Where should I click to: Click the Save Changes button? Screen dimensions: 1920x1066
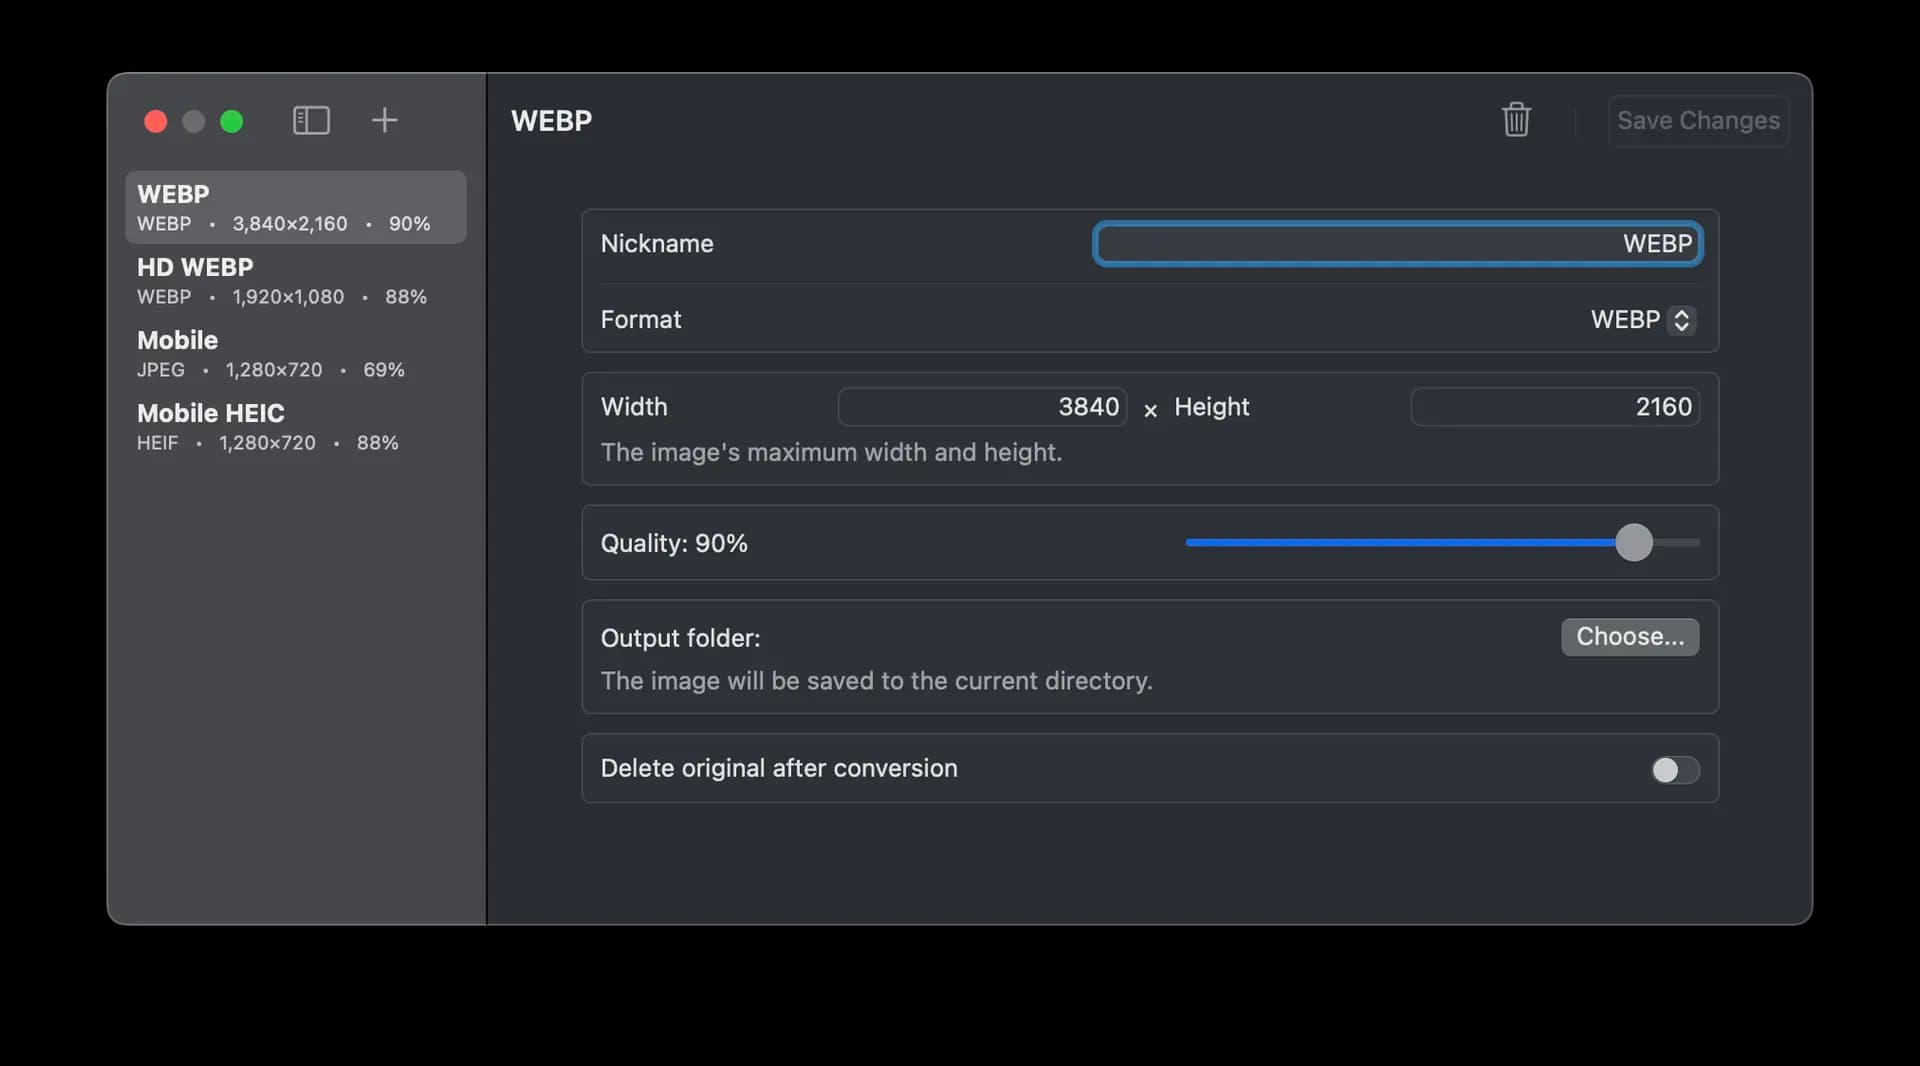(x=1698, y=121)
